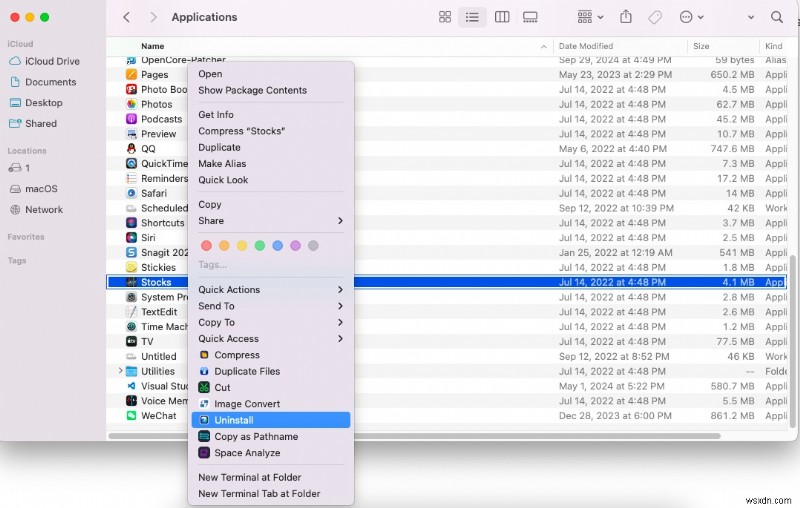Screen dimensions: 800x508
Task: Apply the red tag color
Action: (x=206, y=246)
